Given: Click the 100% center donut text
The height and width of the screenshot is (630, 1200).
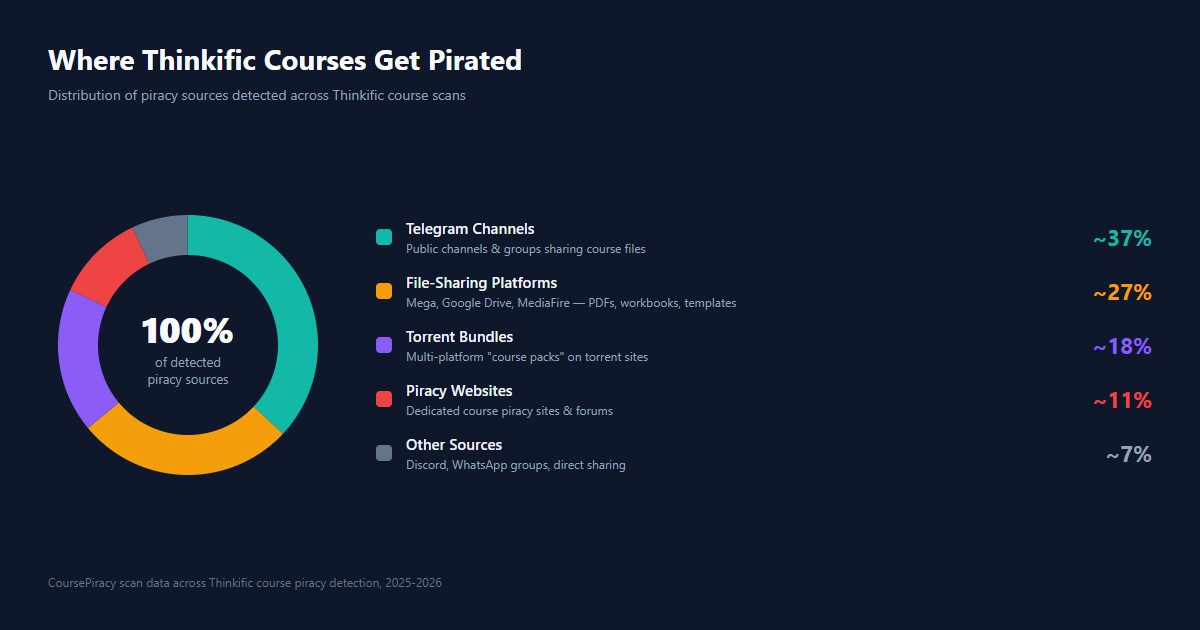Looking at the screenshot, I should coord(187,331).
